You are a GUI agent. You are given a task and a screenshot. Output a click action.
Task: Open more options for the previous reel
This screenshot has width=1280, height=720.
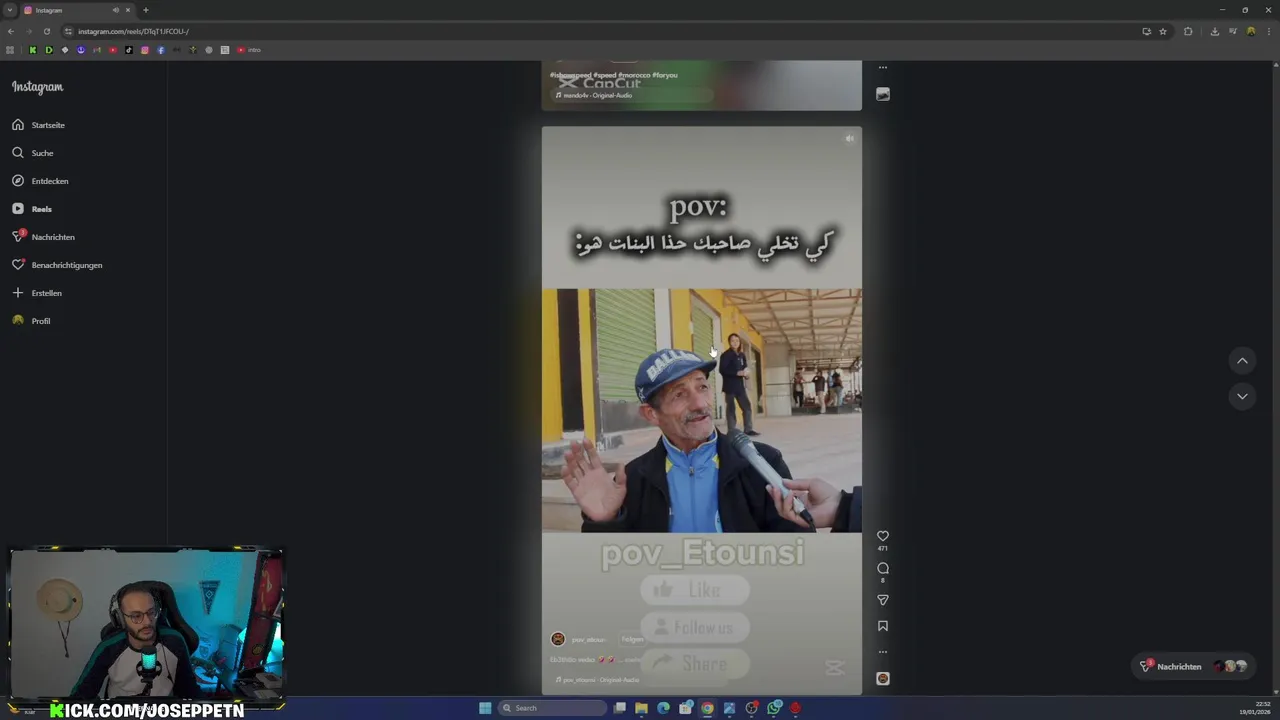coord(882,67)
